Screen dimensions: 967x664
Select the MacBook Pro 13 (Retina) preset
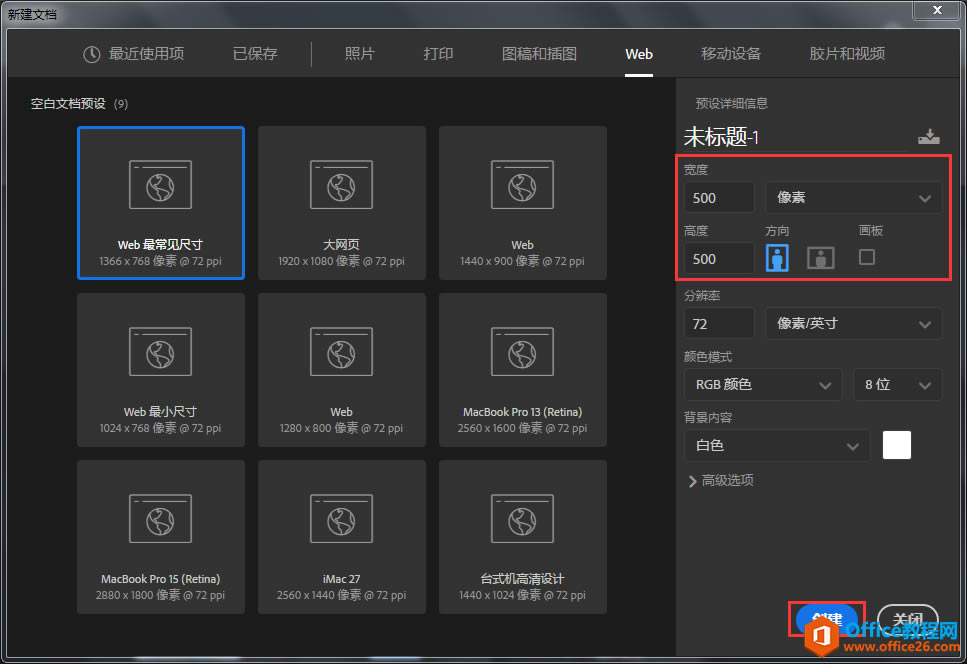click(x=522, y=370)
